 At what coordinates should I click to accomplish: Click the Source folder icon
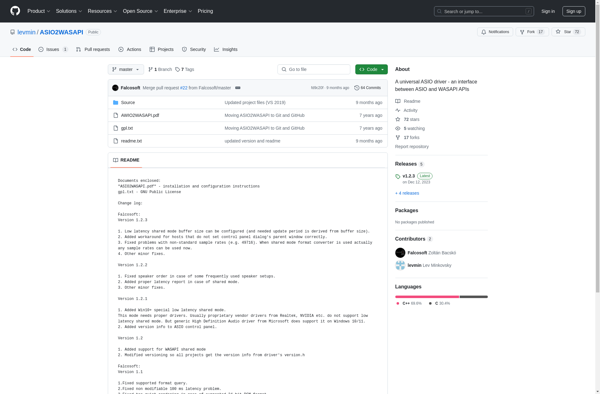click(x=116, y=103)
